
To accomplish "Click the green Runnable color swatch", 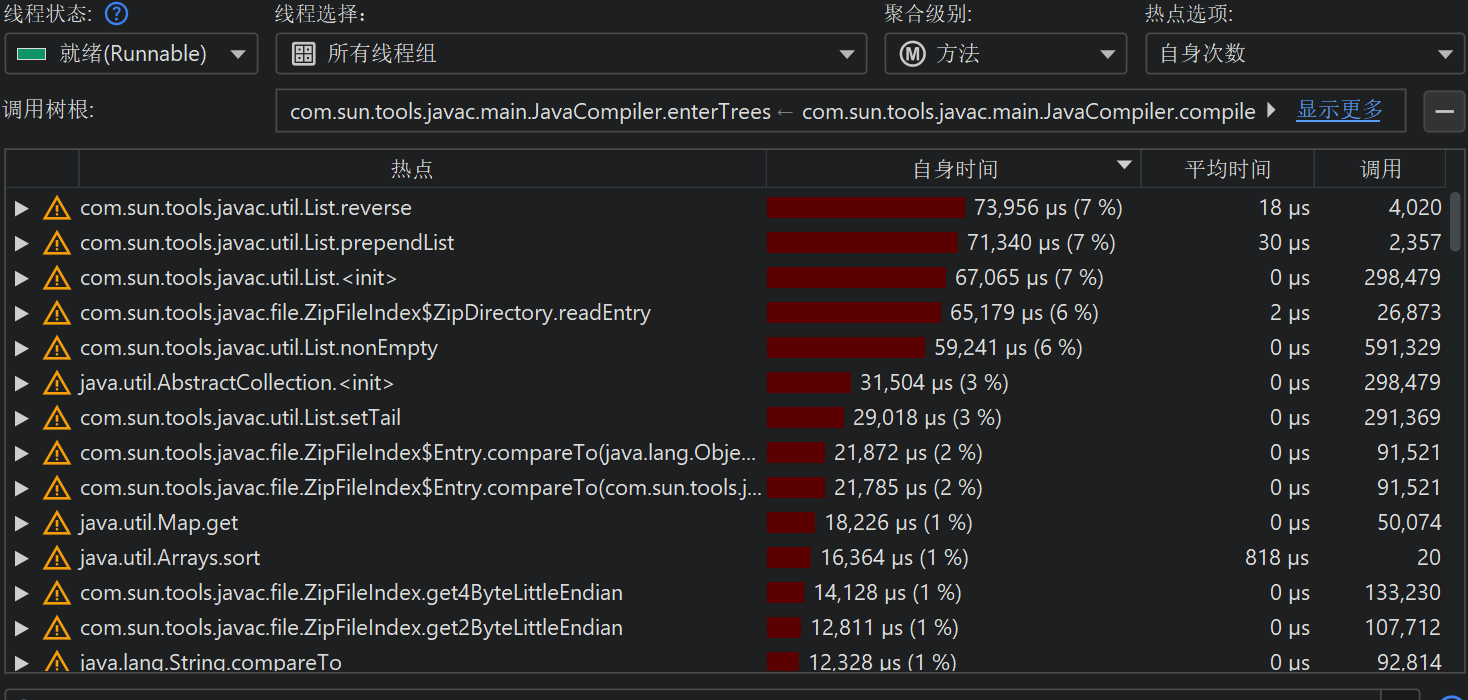I will click(32, 54).
